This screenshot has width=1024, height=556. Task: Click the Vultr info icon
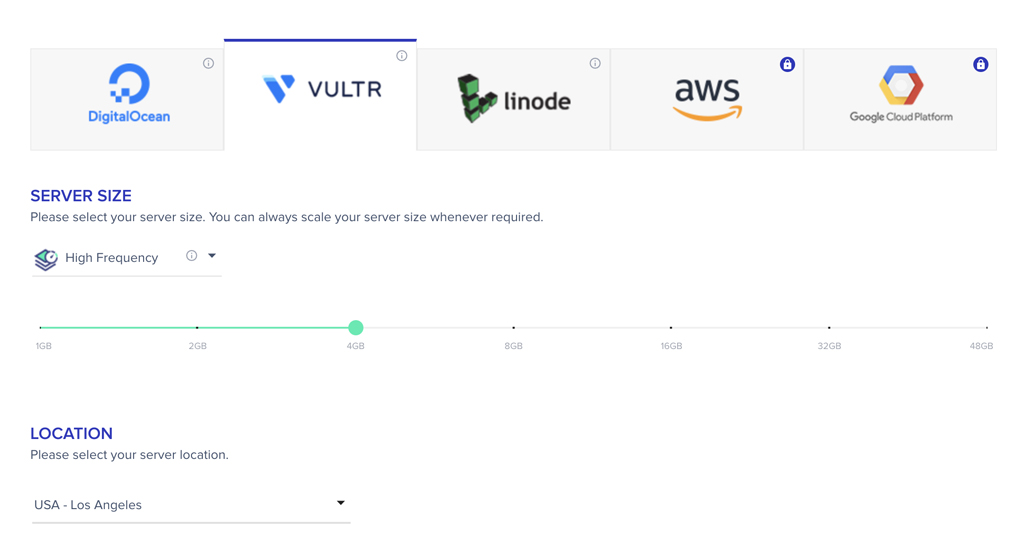coord(402,56)
